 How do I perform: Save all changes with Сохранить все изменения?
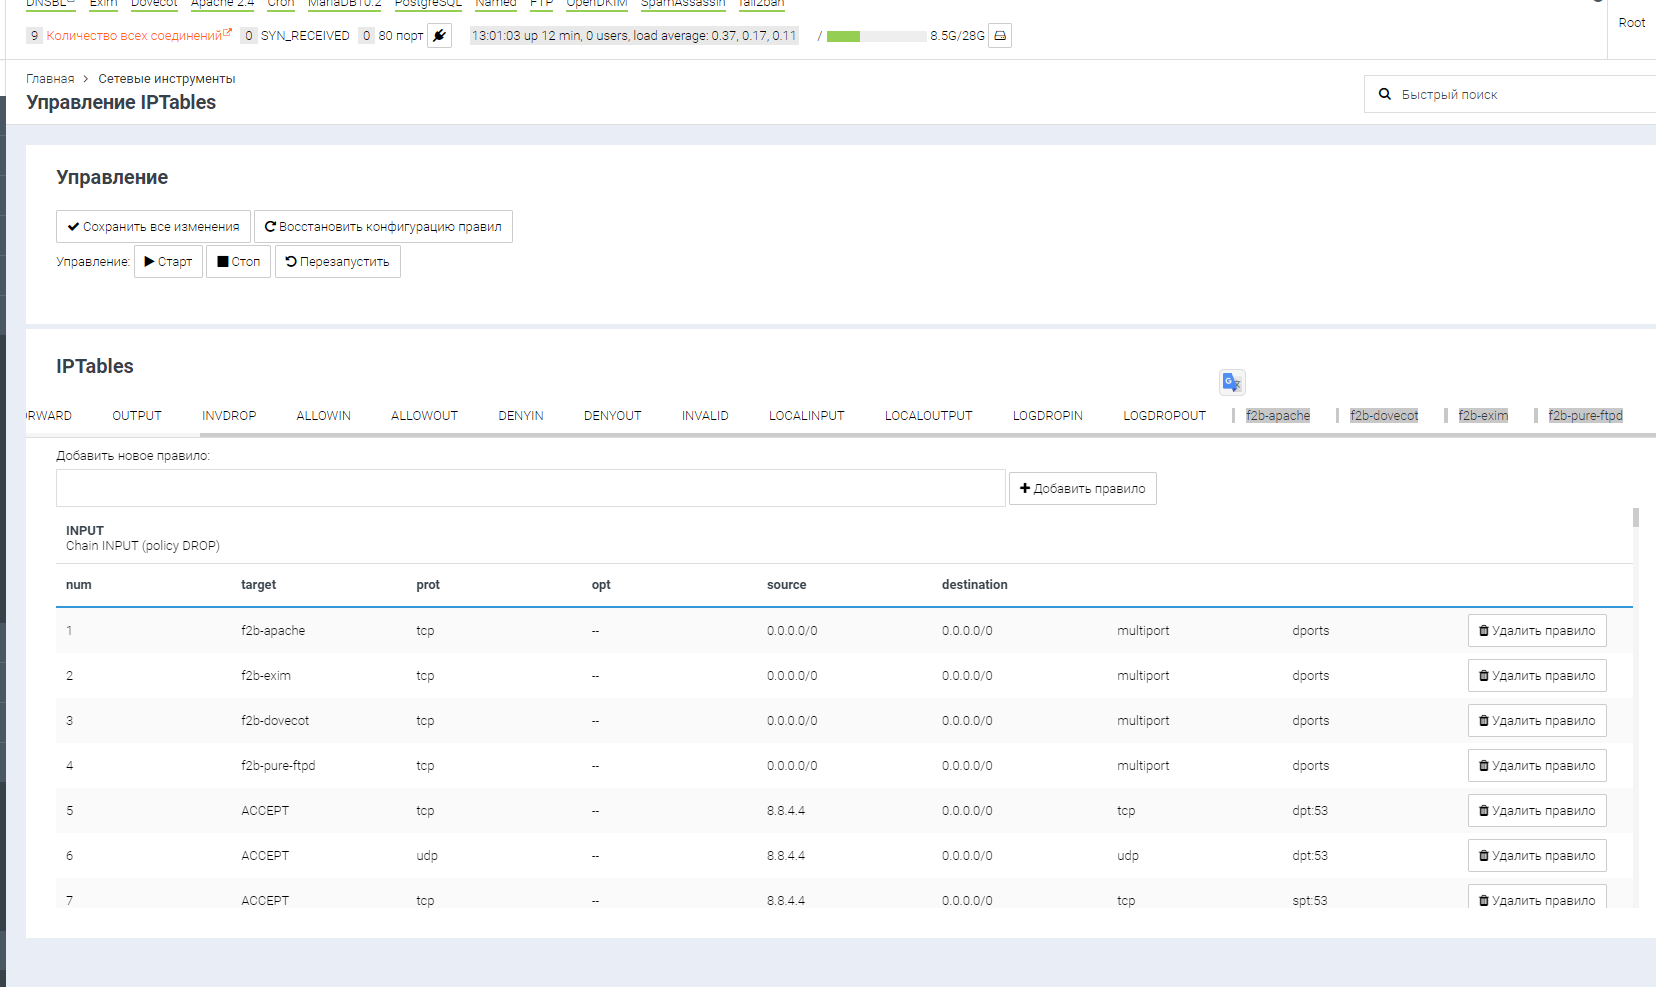(x=153, y=227)
